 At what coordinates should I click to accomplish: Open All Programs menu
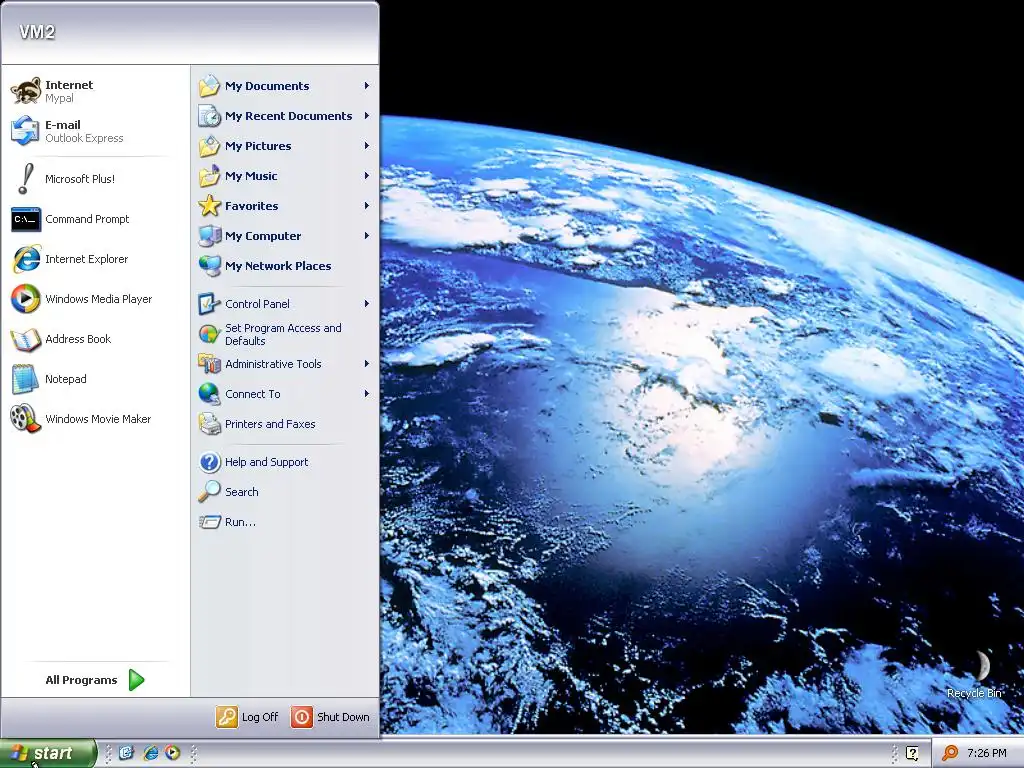click(95, 680)
